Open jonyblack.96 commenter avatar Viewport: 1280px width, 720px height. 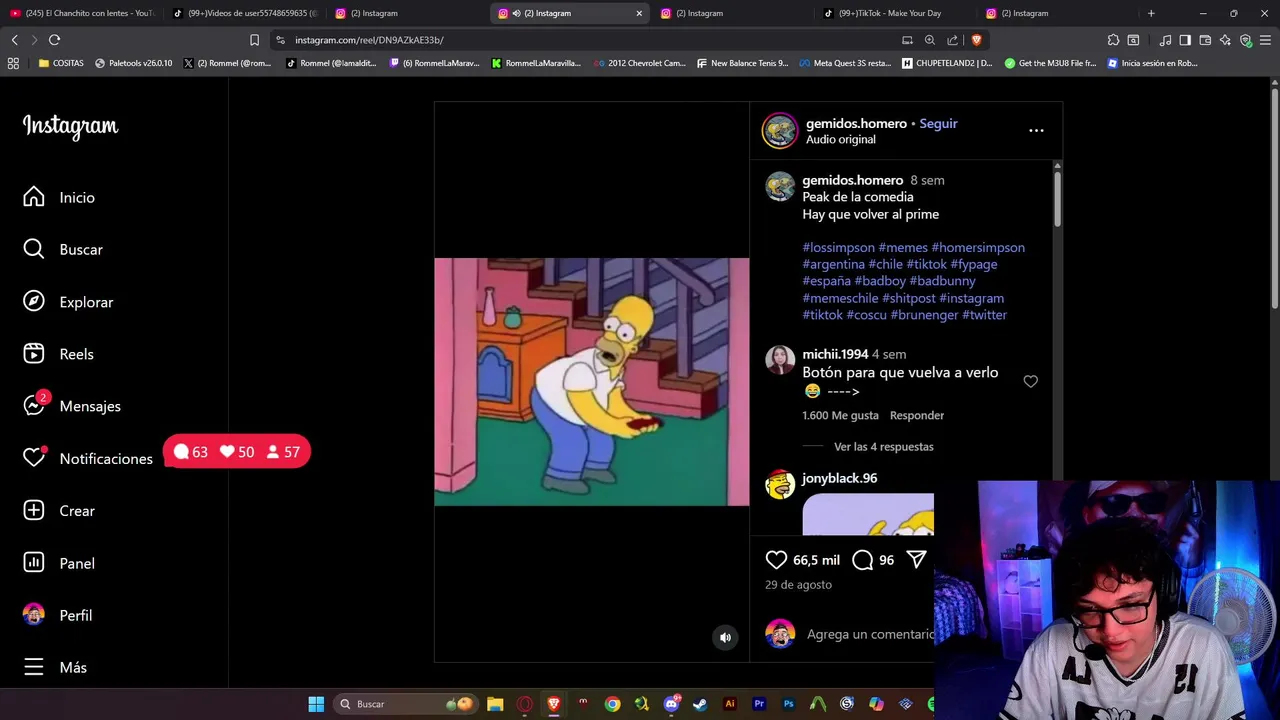pyautogui.click(x=780, y=485)
